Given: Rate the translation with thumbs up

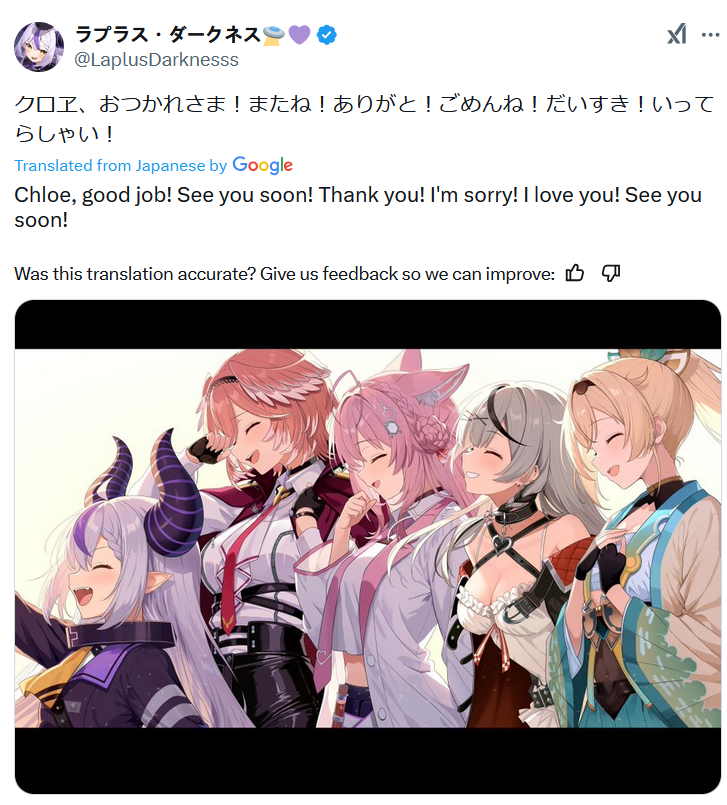Looking at the screenshot, I should [x=575, y=273].
